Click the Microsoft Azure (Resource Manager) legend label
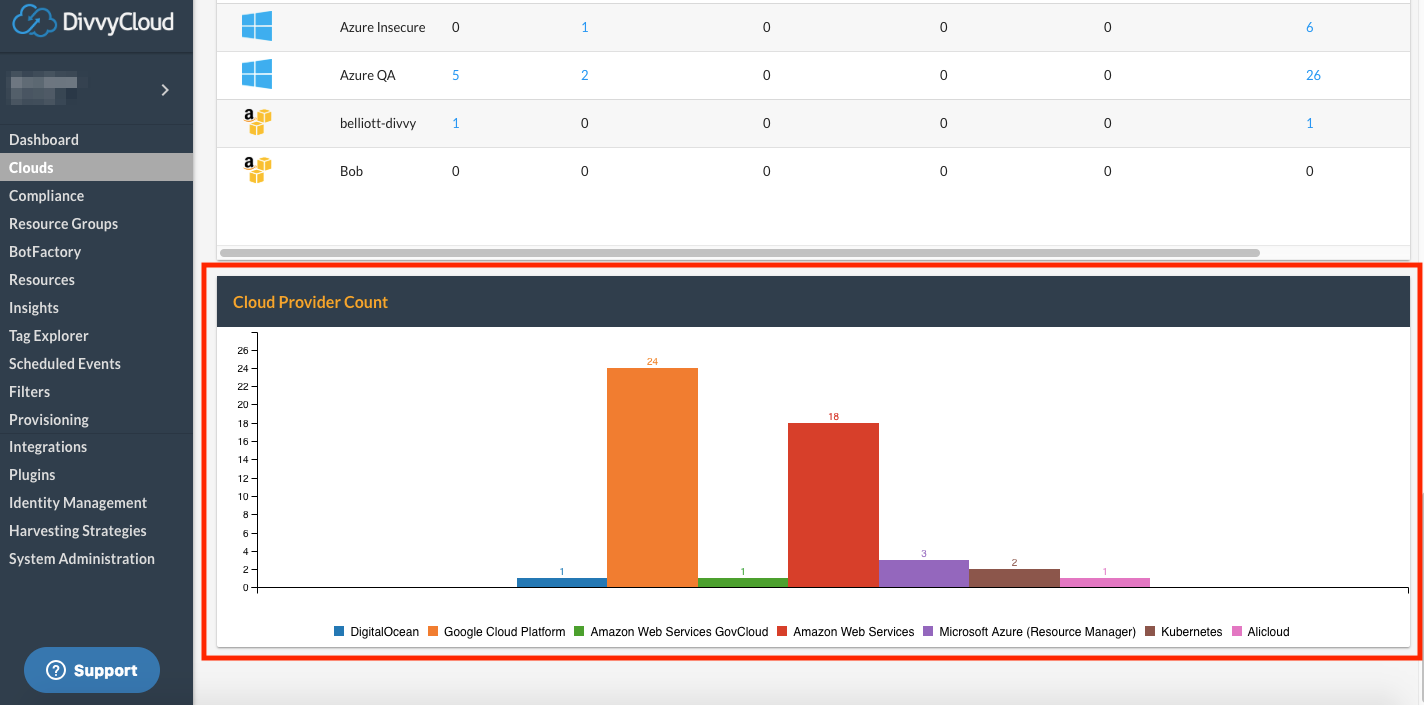 (x=1037, y=632)
